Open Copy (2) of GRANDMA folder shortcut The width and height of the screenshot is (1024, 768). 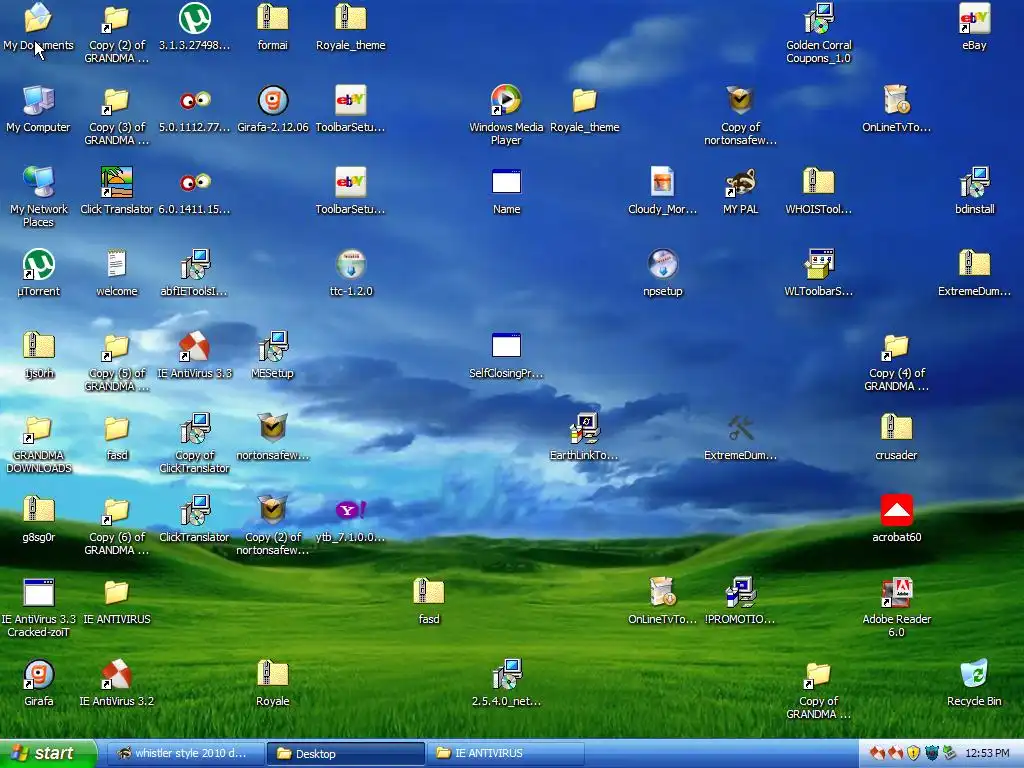point(116,33)
